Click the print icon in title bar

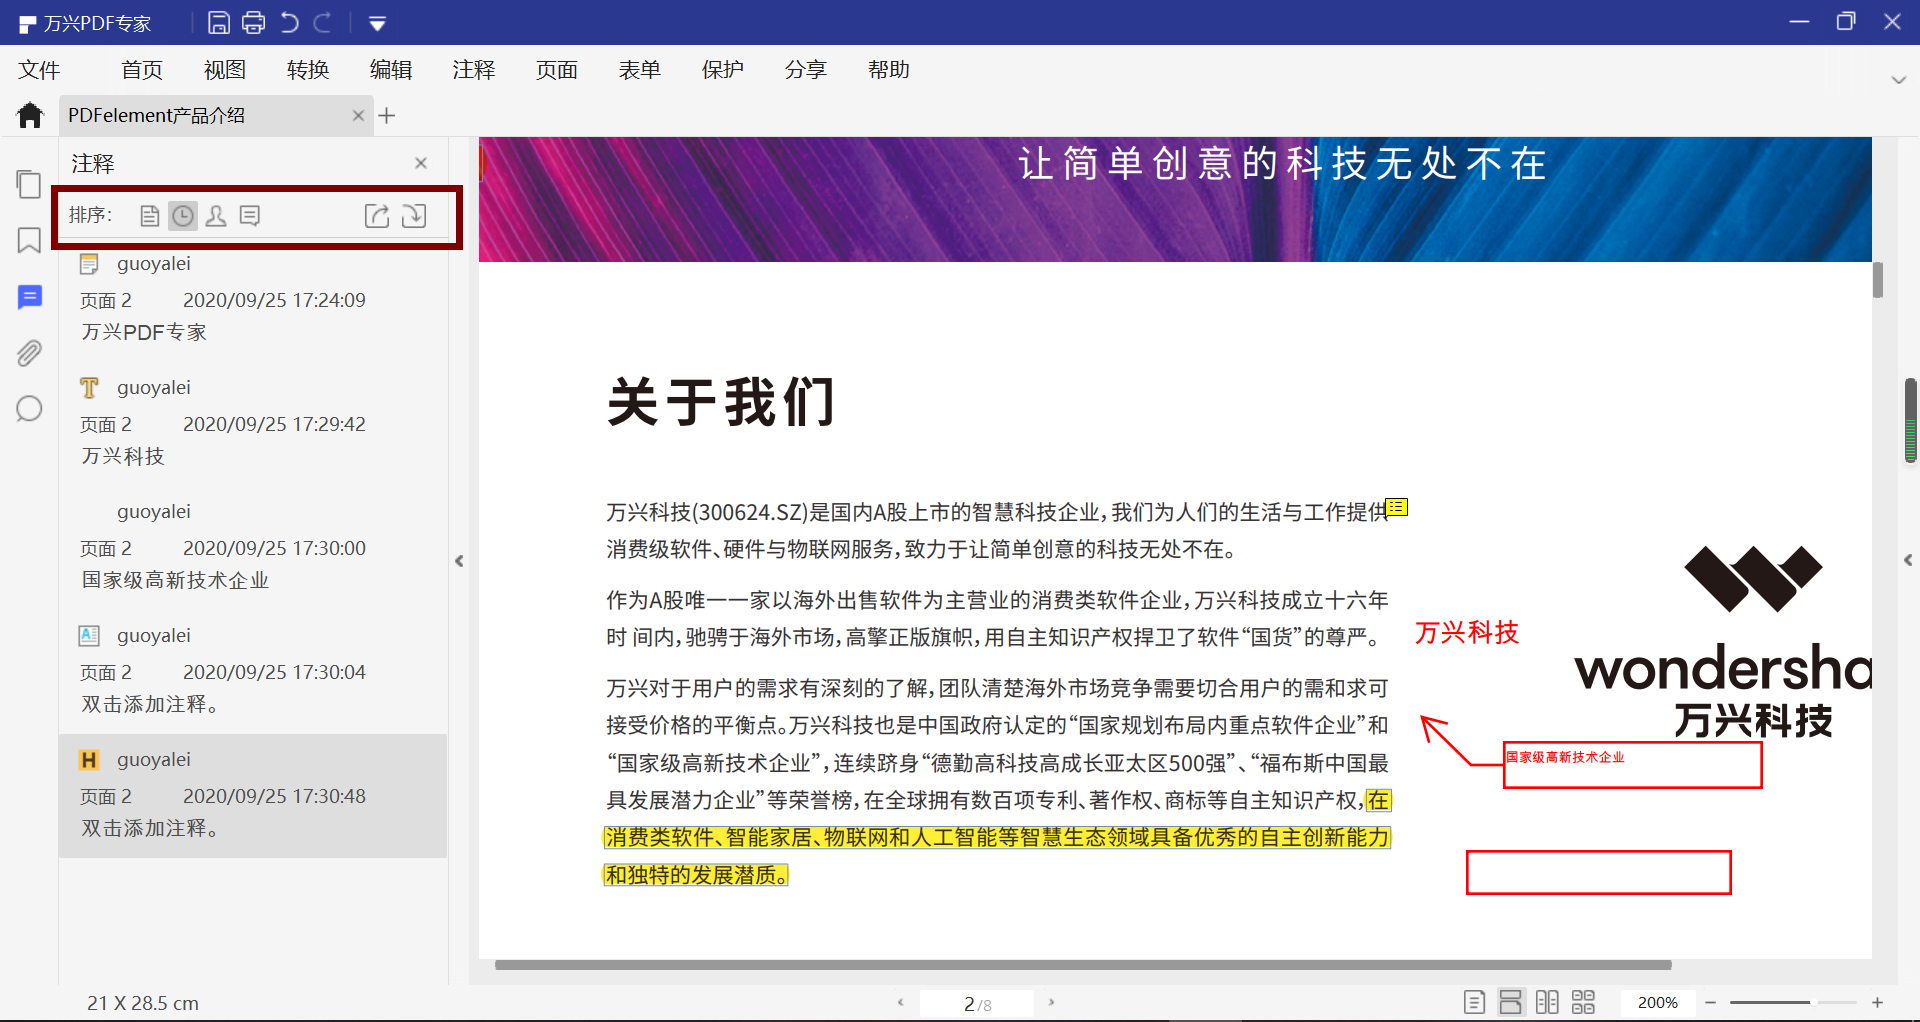(x=253, y=22)
